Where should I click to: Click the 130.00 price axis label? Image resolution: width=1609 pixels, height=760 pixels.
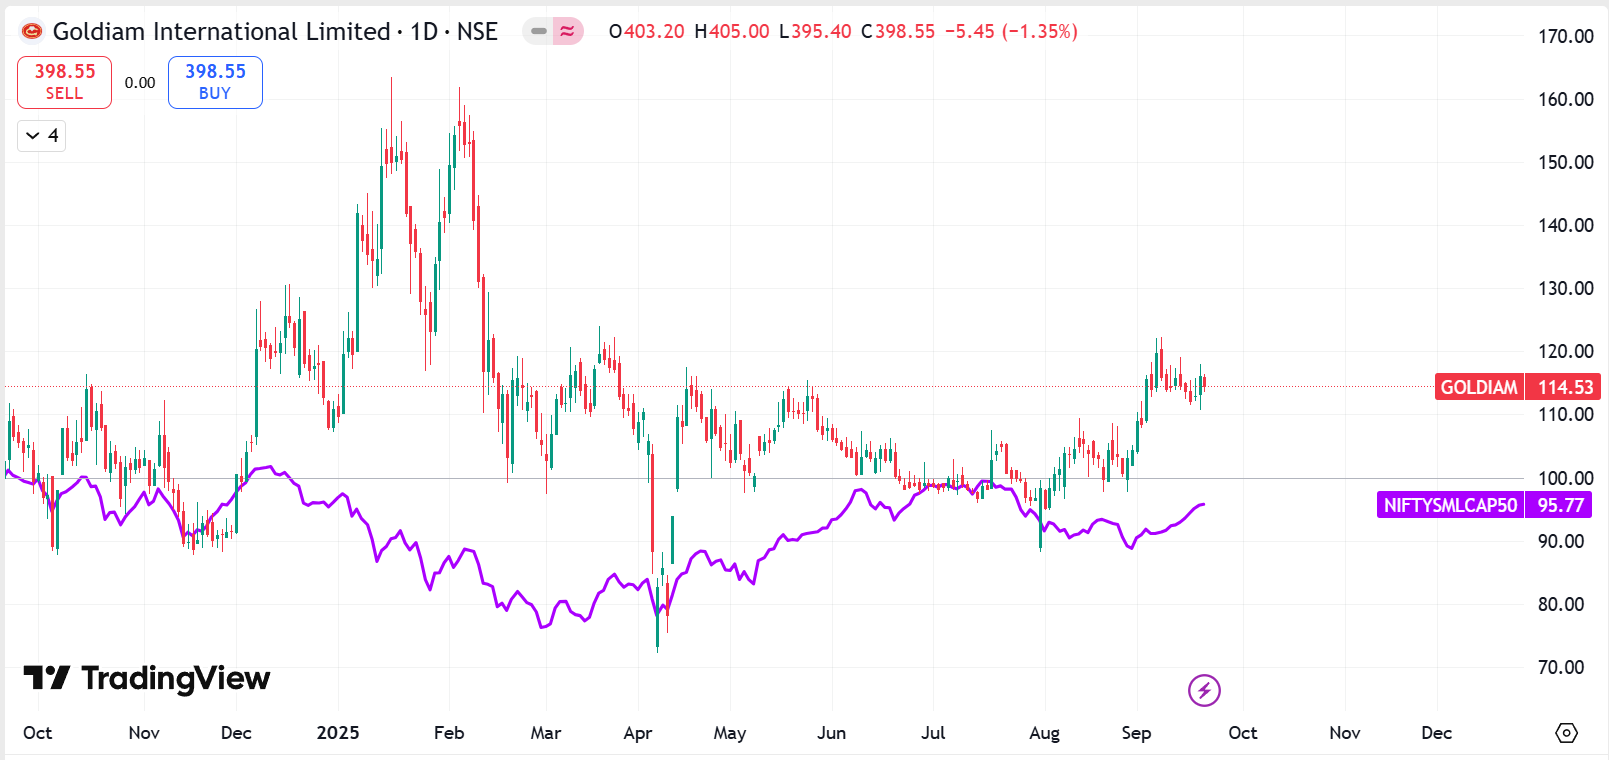(x=1566, y=288)
